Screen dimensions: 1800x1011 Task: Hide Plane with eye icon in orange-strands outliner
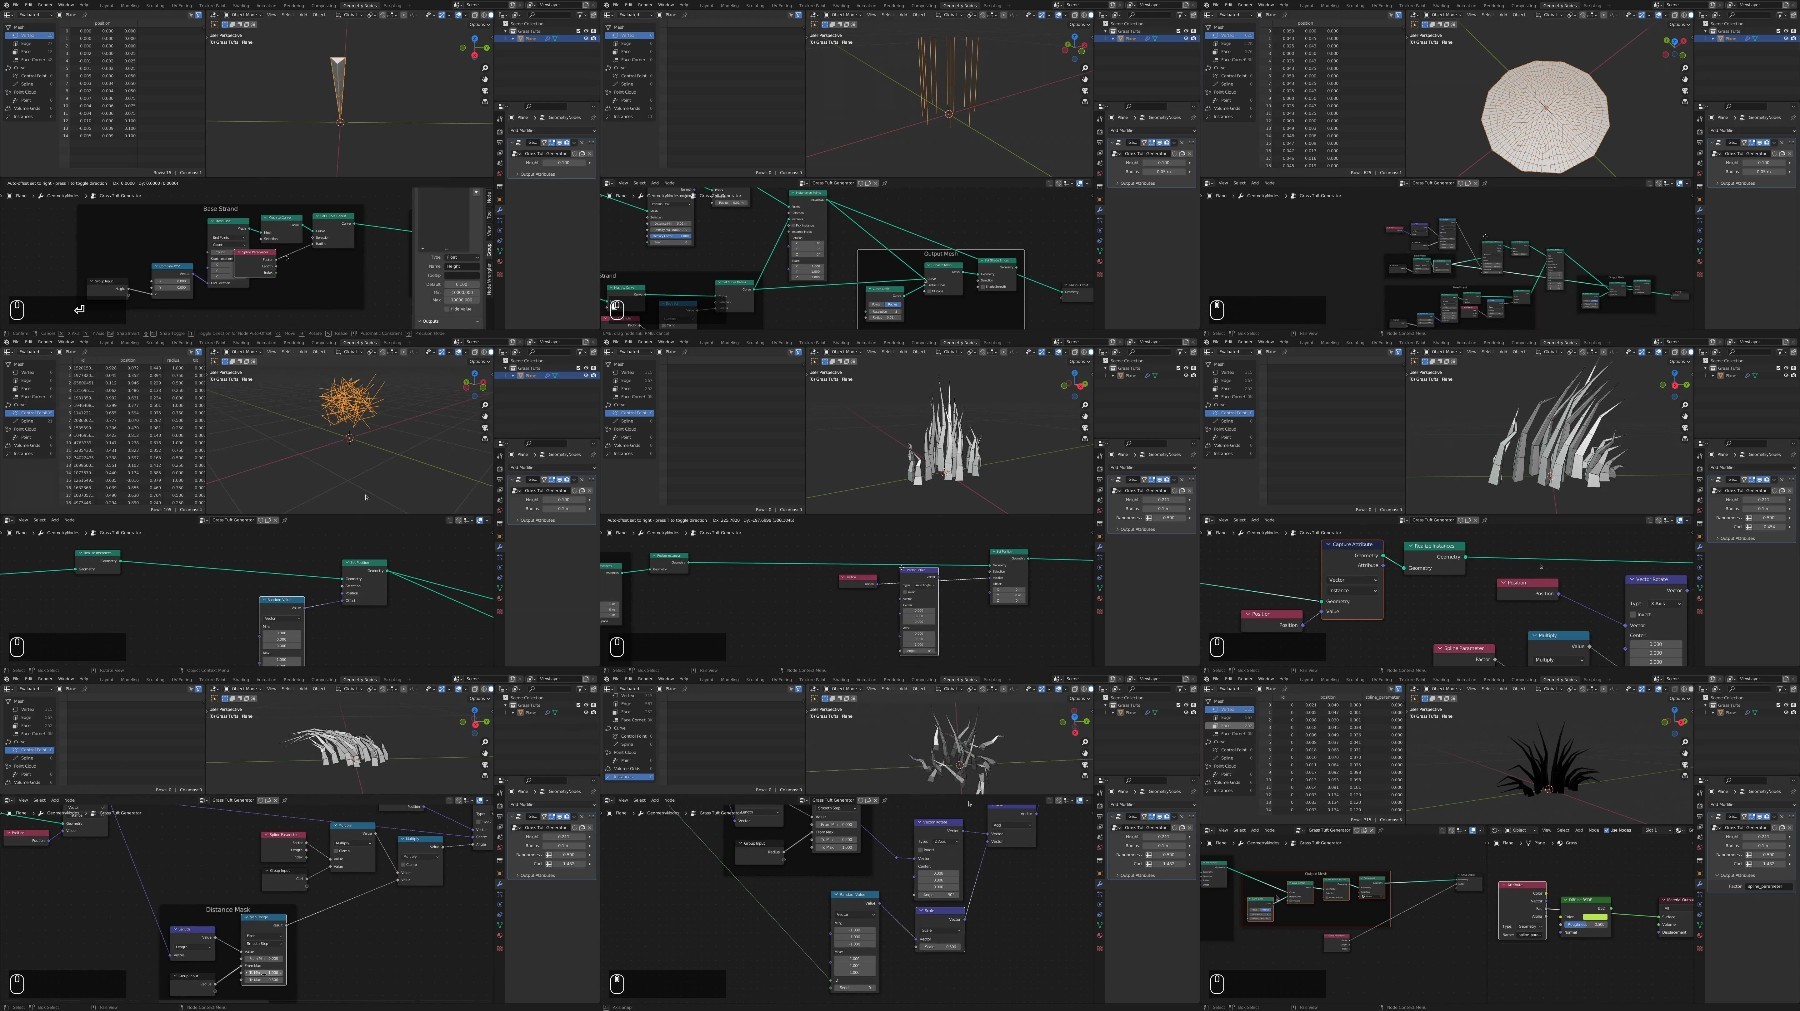[1185, 39]
